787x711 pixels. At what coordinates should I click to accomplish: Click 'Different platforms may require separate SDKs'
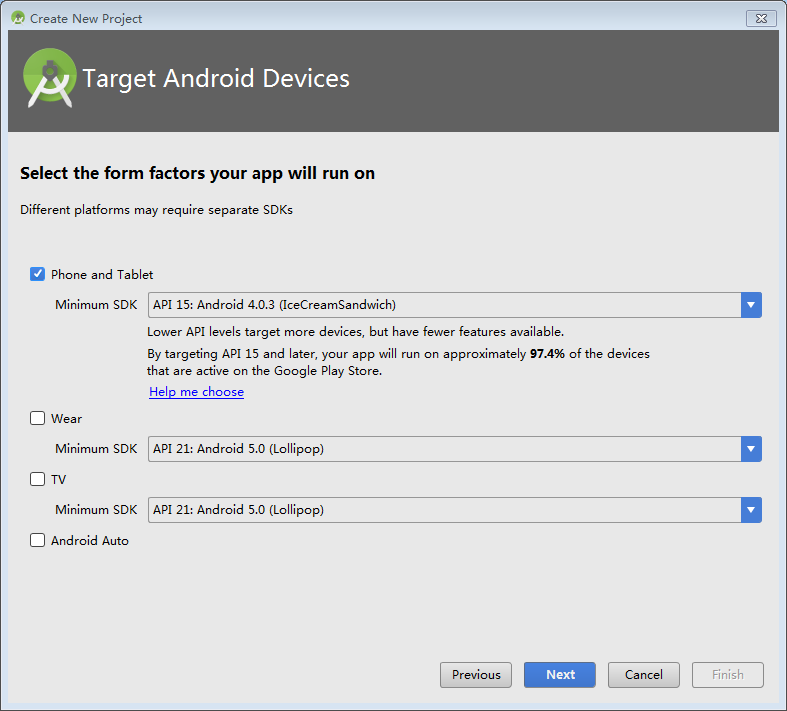pos(156,210)
